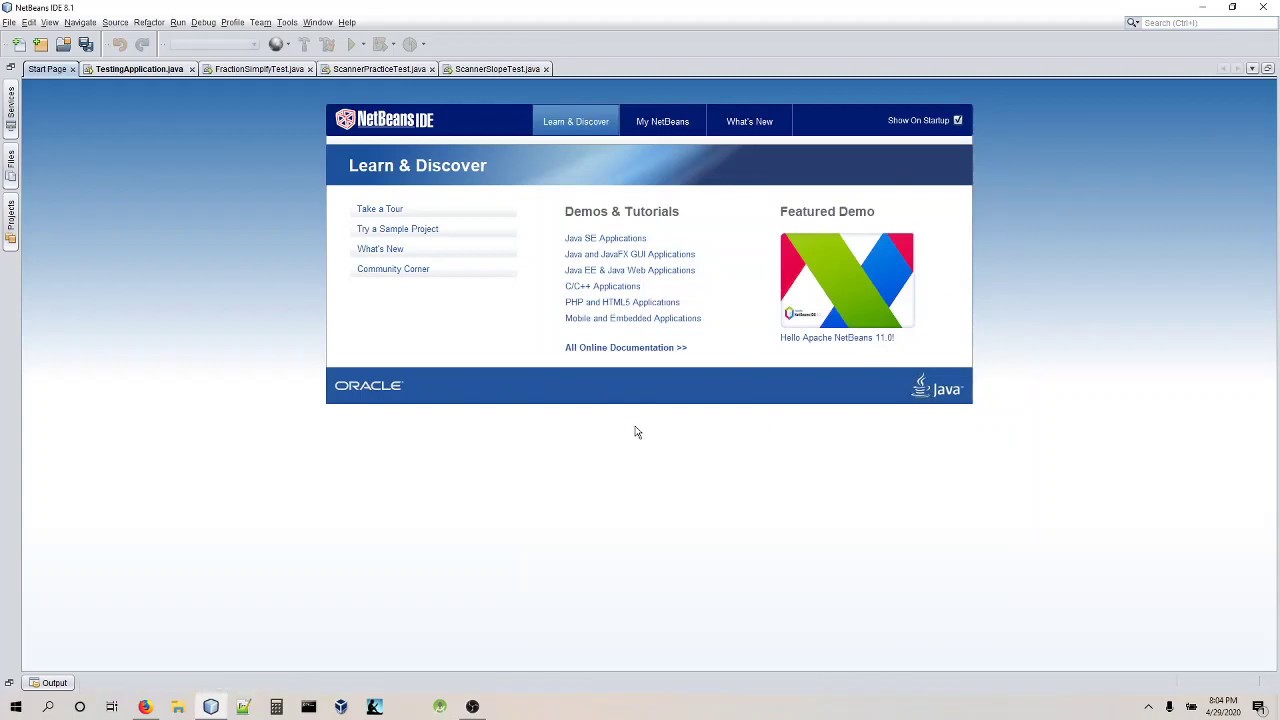Click the Community Corner link
The image size is (1280, 720).
click(x=393, y=269)
